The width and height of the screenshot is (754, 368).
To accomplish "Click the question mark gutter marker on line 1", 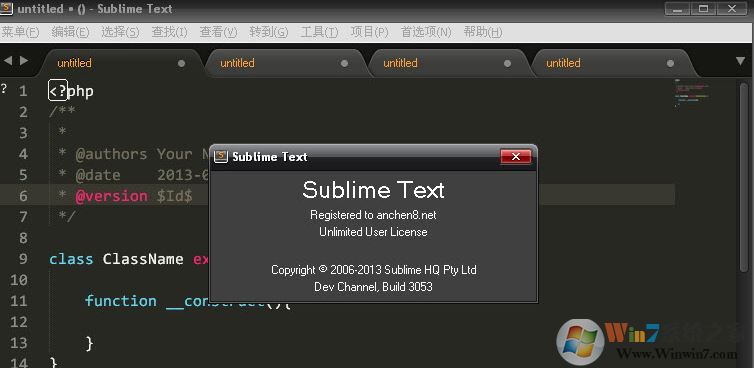I will click(x=4, y=89).
